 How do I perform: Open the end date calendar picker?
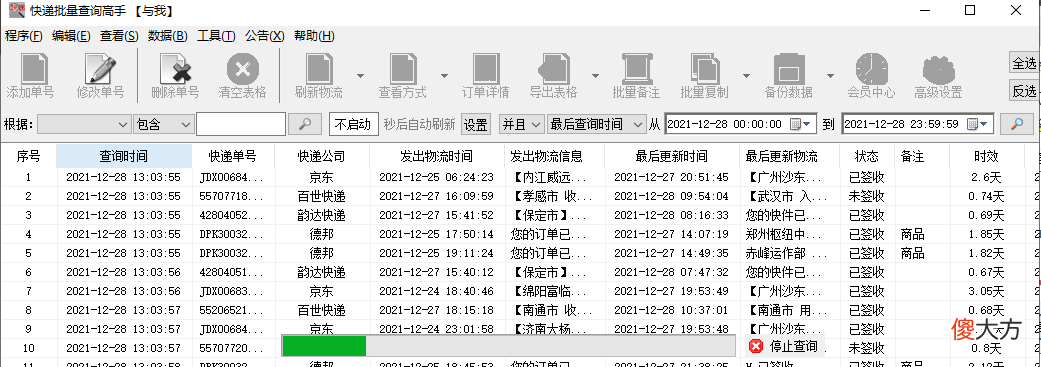coord(977,124)
